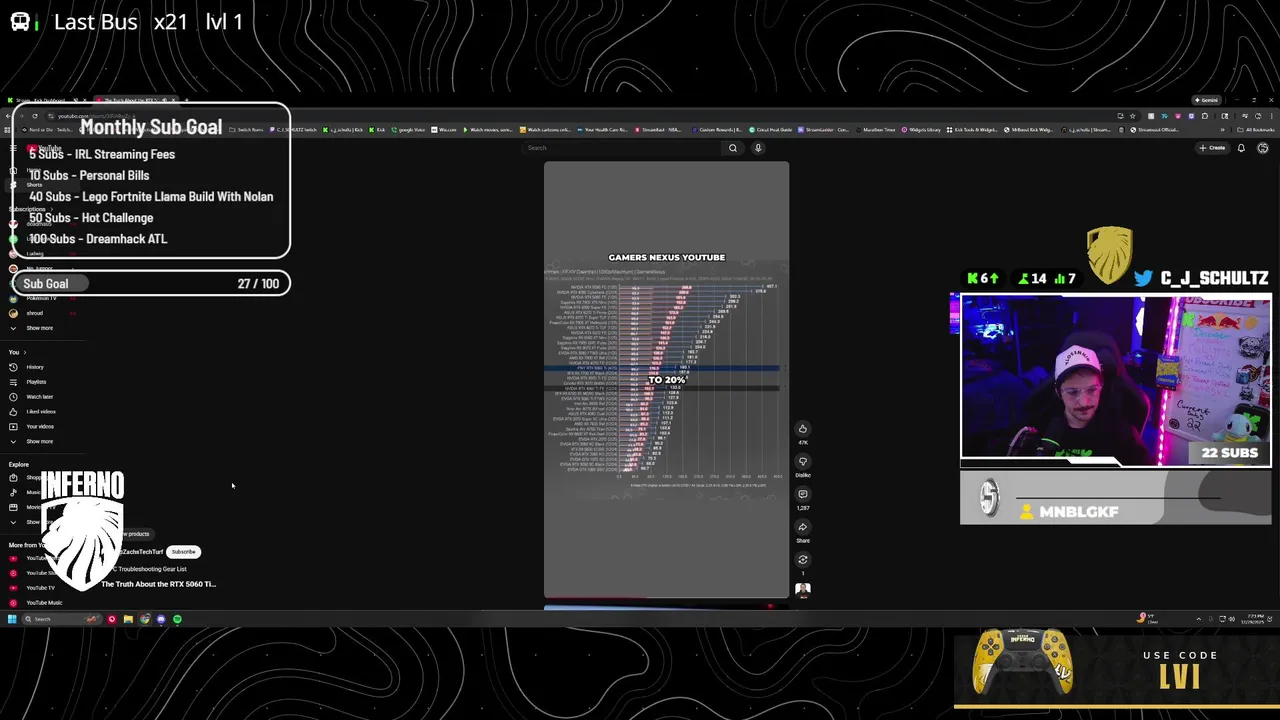1280x720 pixels.
Task: Open the Chrome three-dot menu
Action: pos(1270,116)
